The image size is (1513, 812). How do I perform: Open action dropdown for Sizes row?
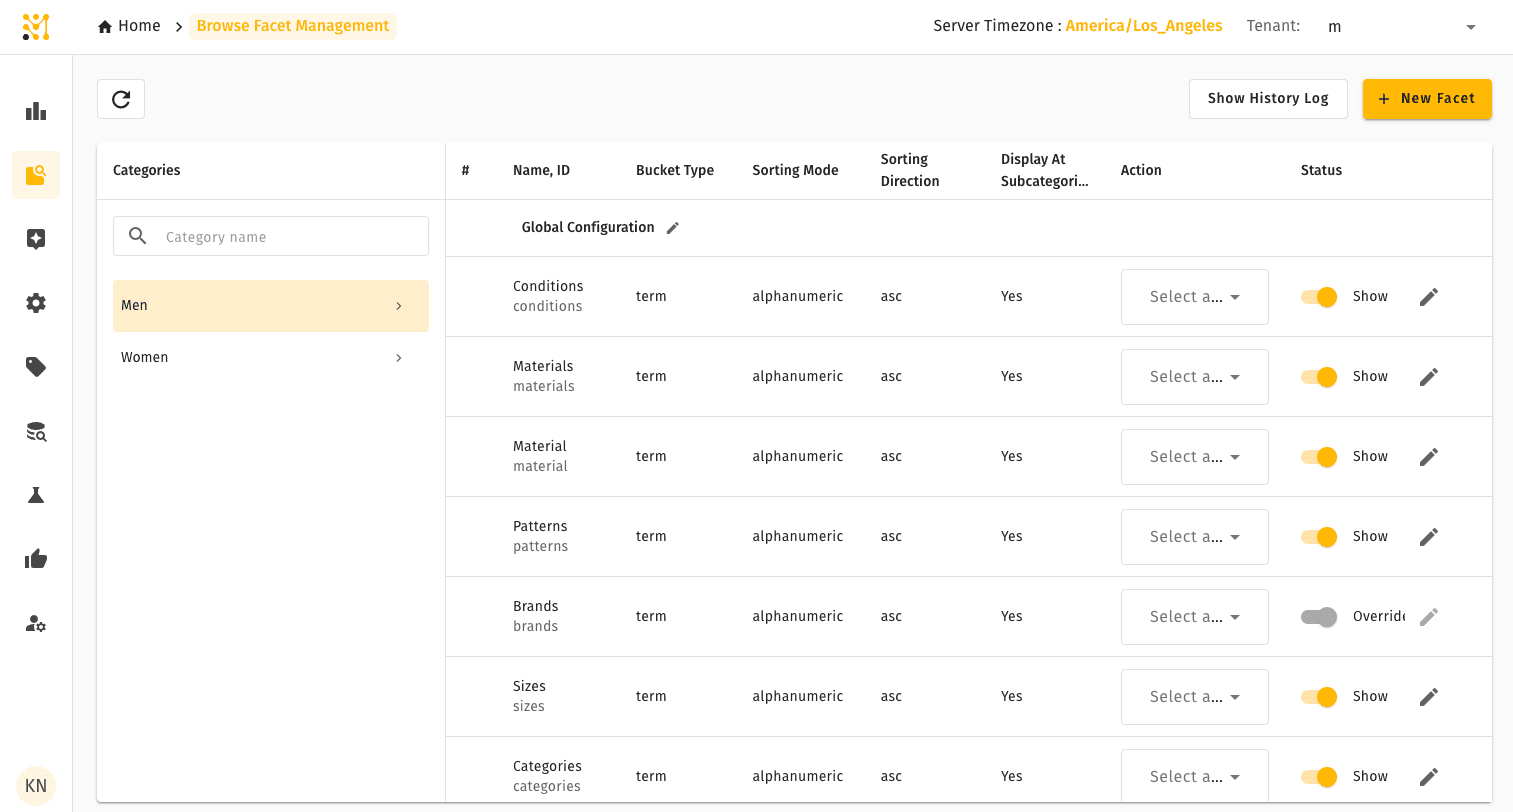point(1194,697)
